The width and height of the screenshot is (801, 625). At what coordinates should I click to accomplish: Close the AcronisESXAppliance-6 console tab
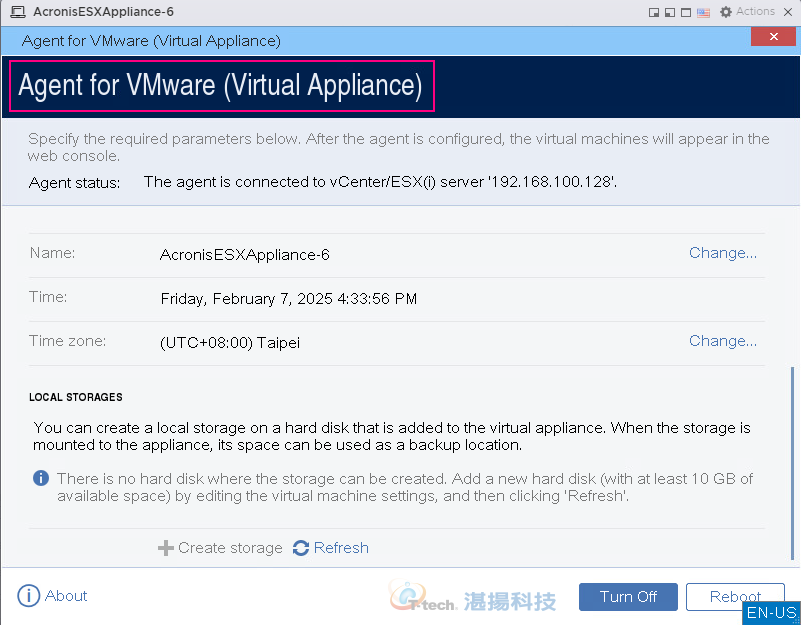[788, 12]
